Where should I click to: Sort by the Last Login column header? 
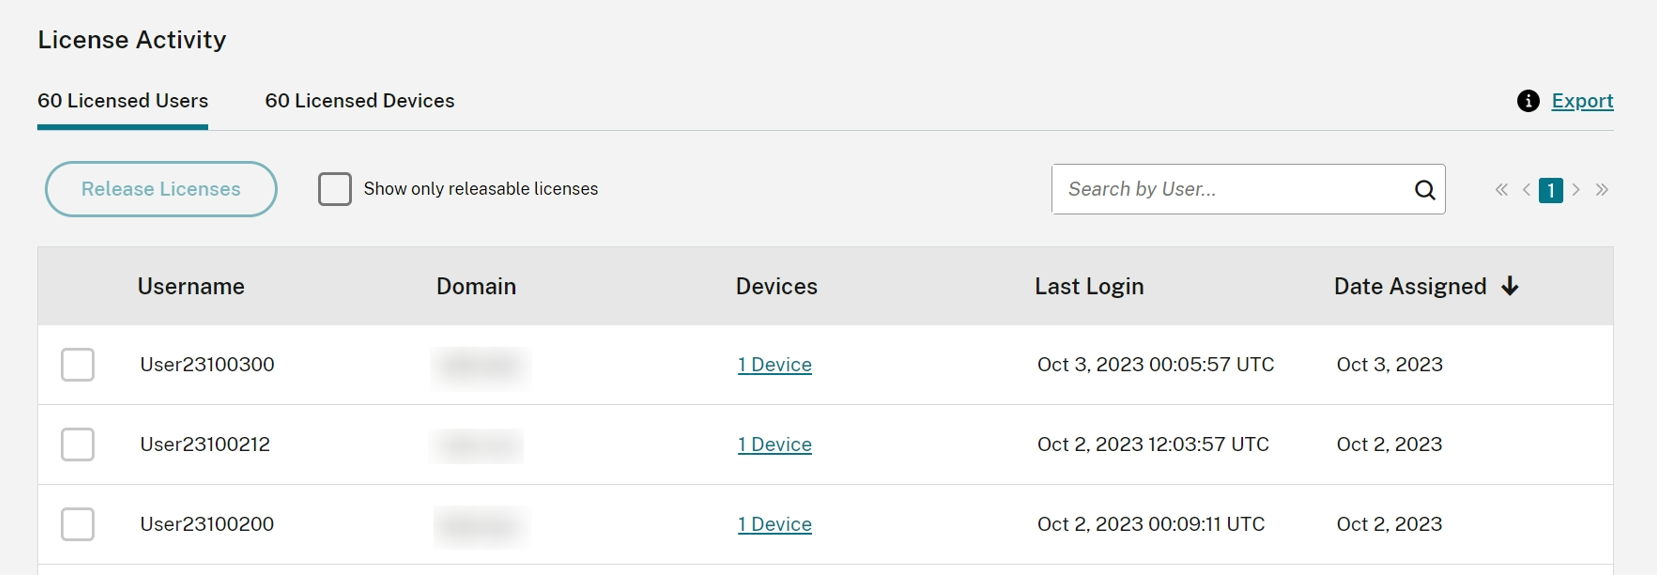pos(1089,287)
